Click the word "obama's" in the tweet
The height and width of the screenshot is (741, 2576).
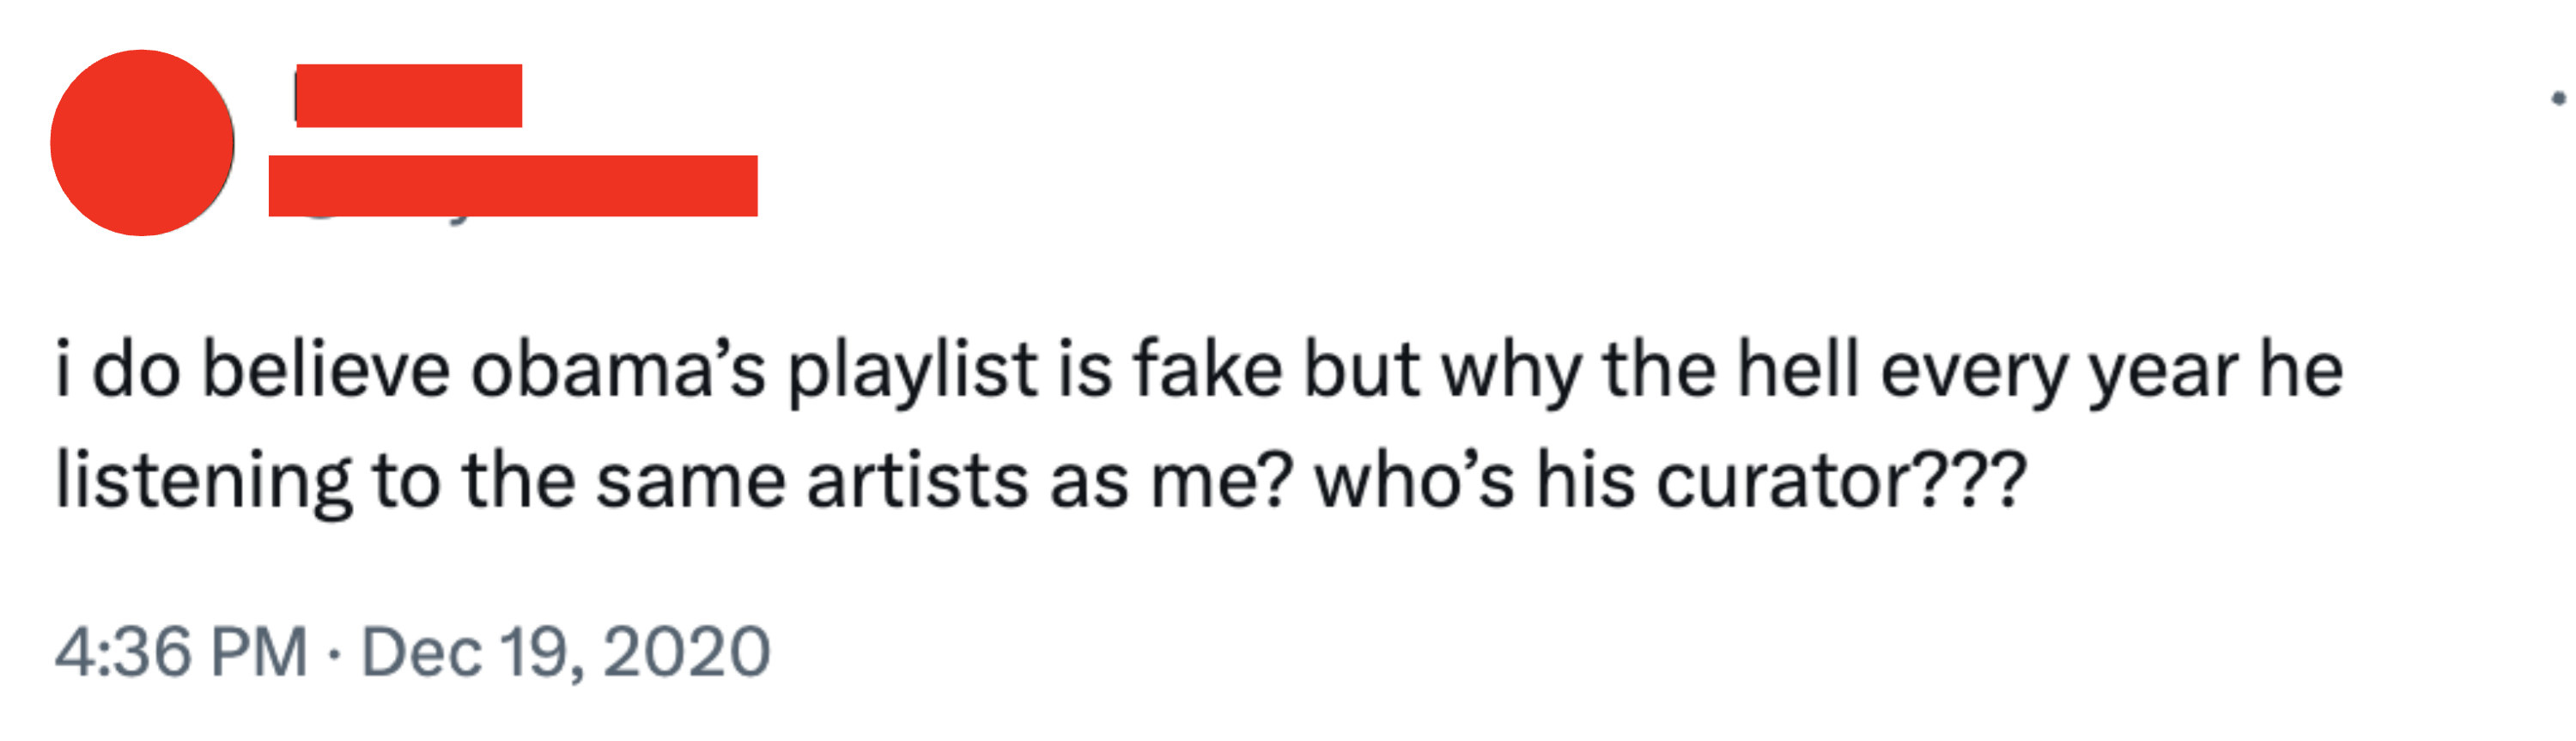pyautogui.click(x=618, y=370)
